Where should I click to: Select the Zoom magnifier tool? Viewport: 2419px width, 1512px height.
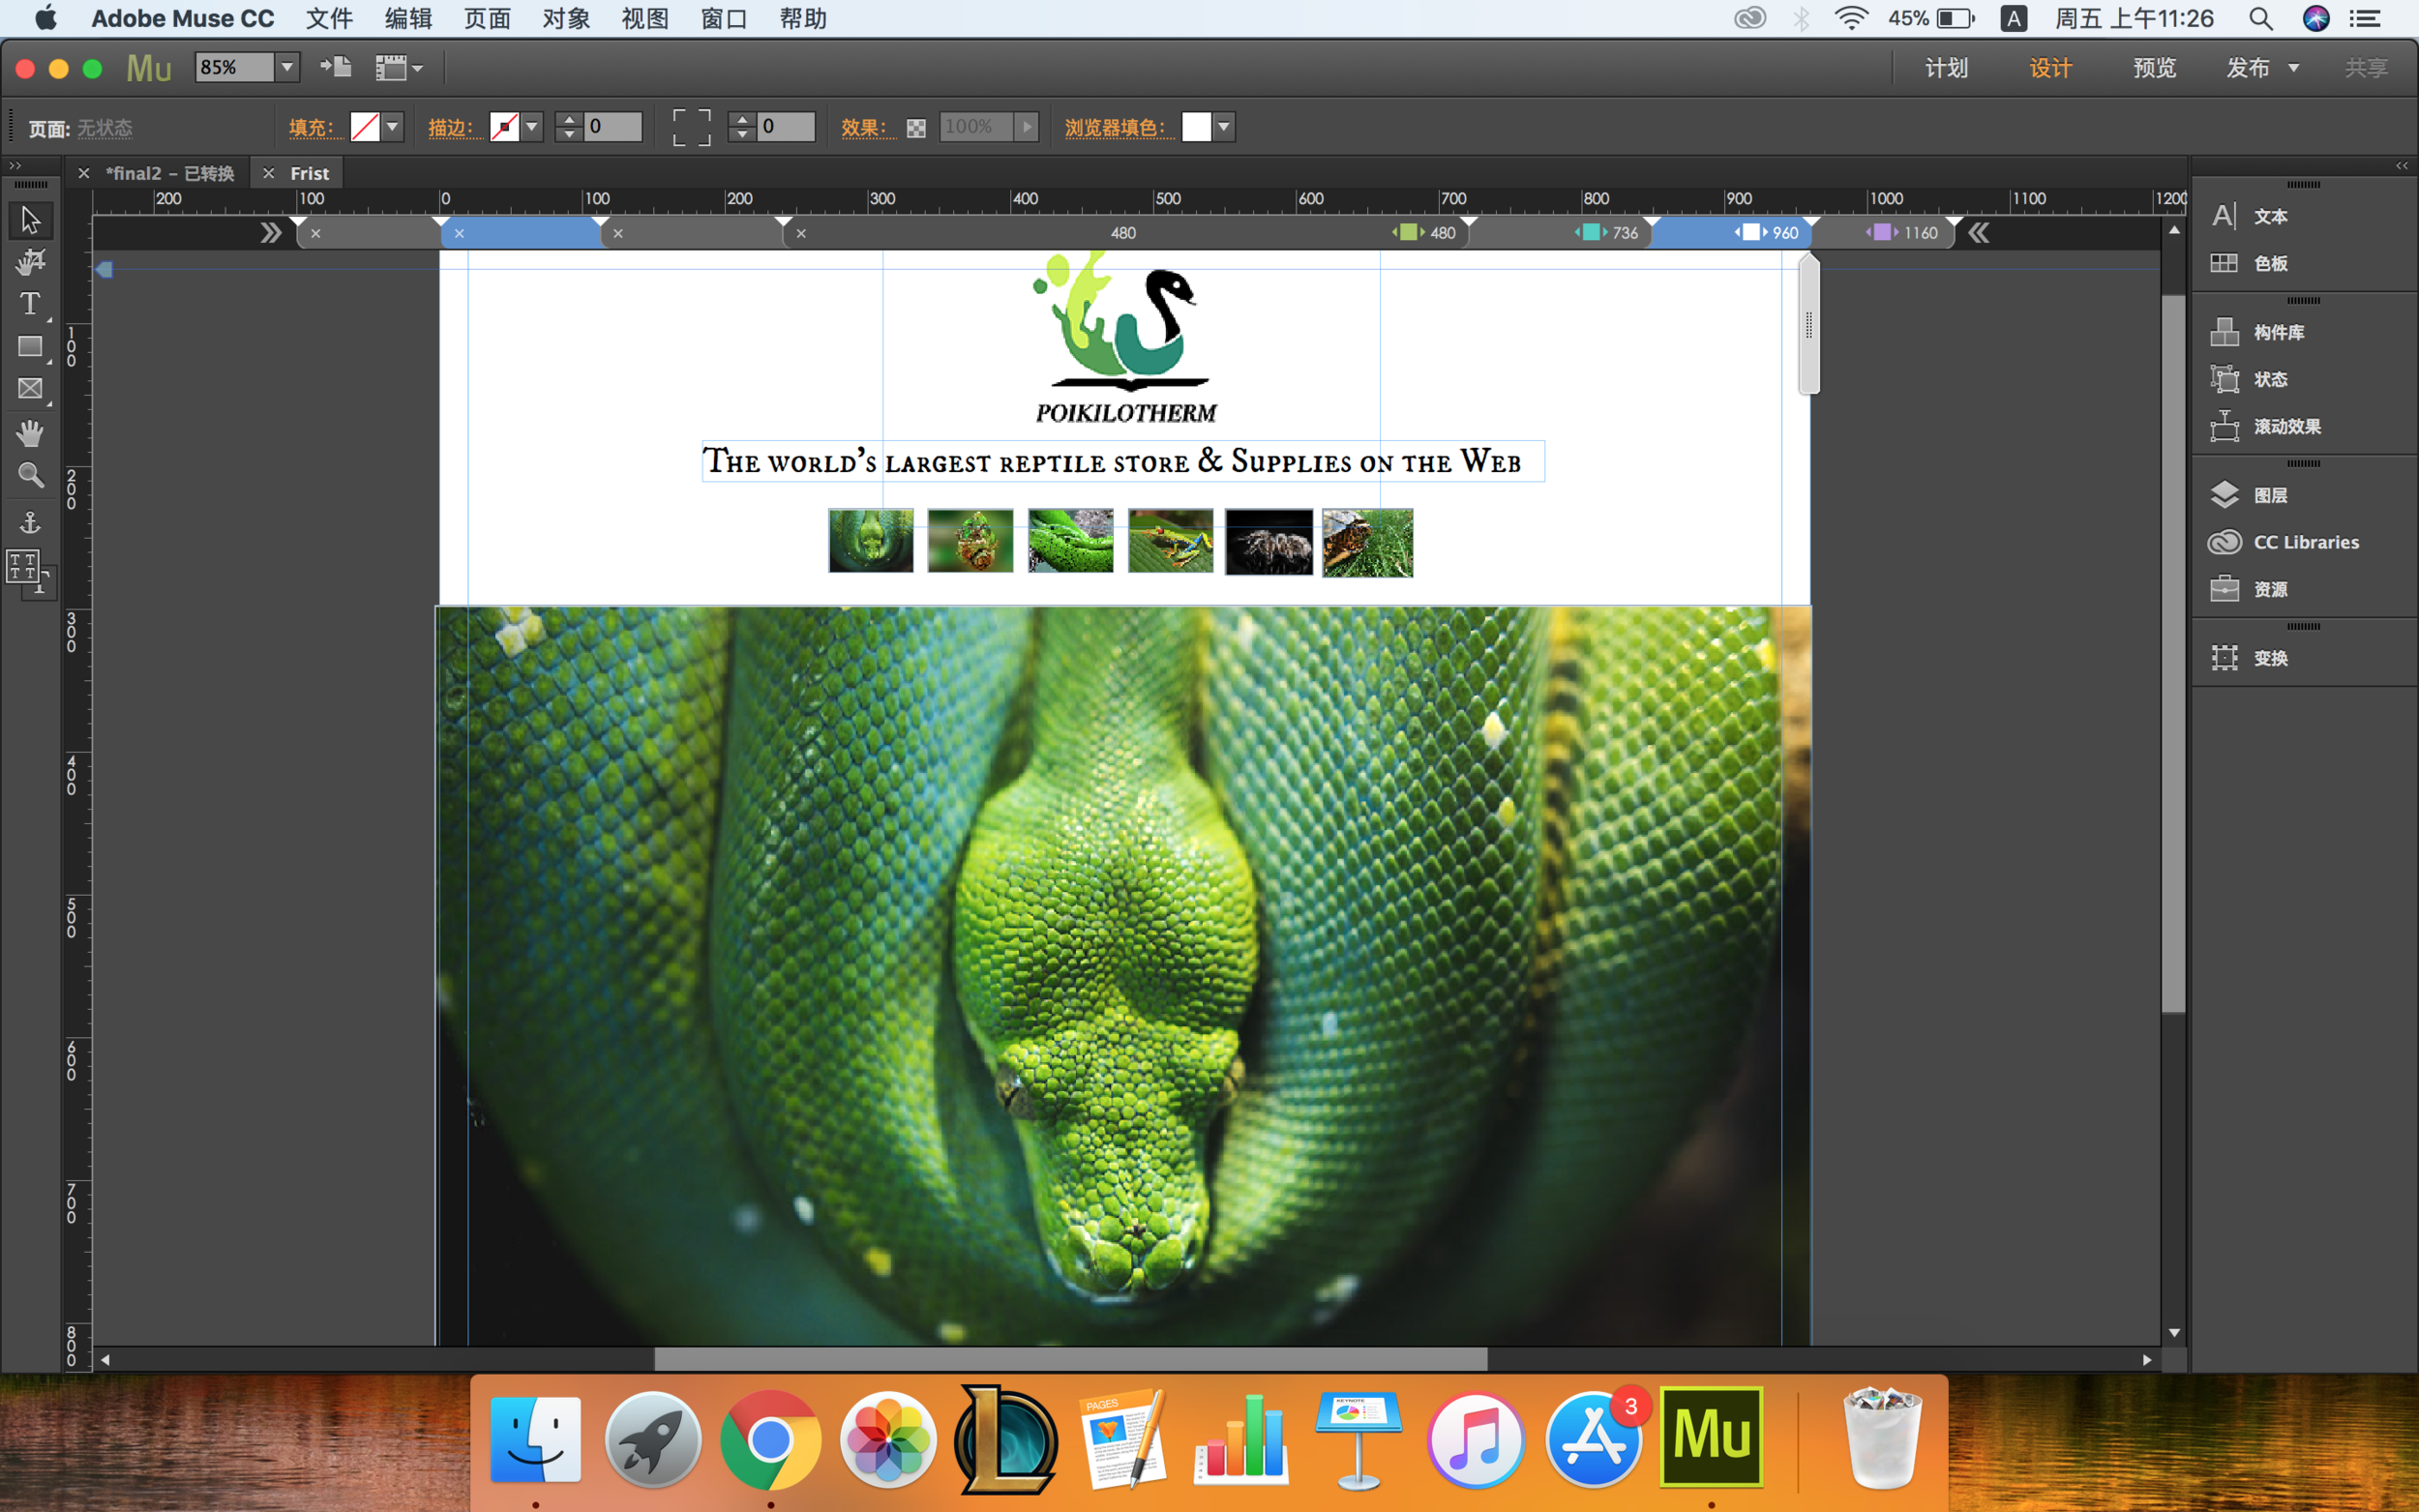(30, 475)
